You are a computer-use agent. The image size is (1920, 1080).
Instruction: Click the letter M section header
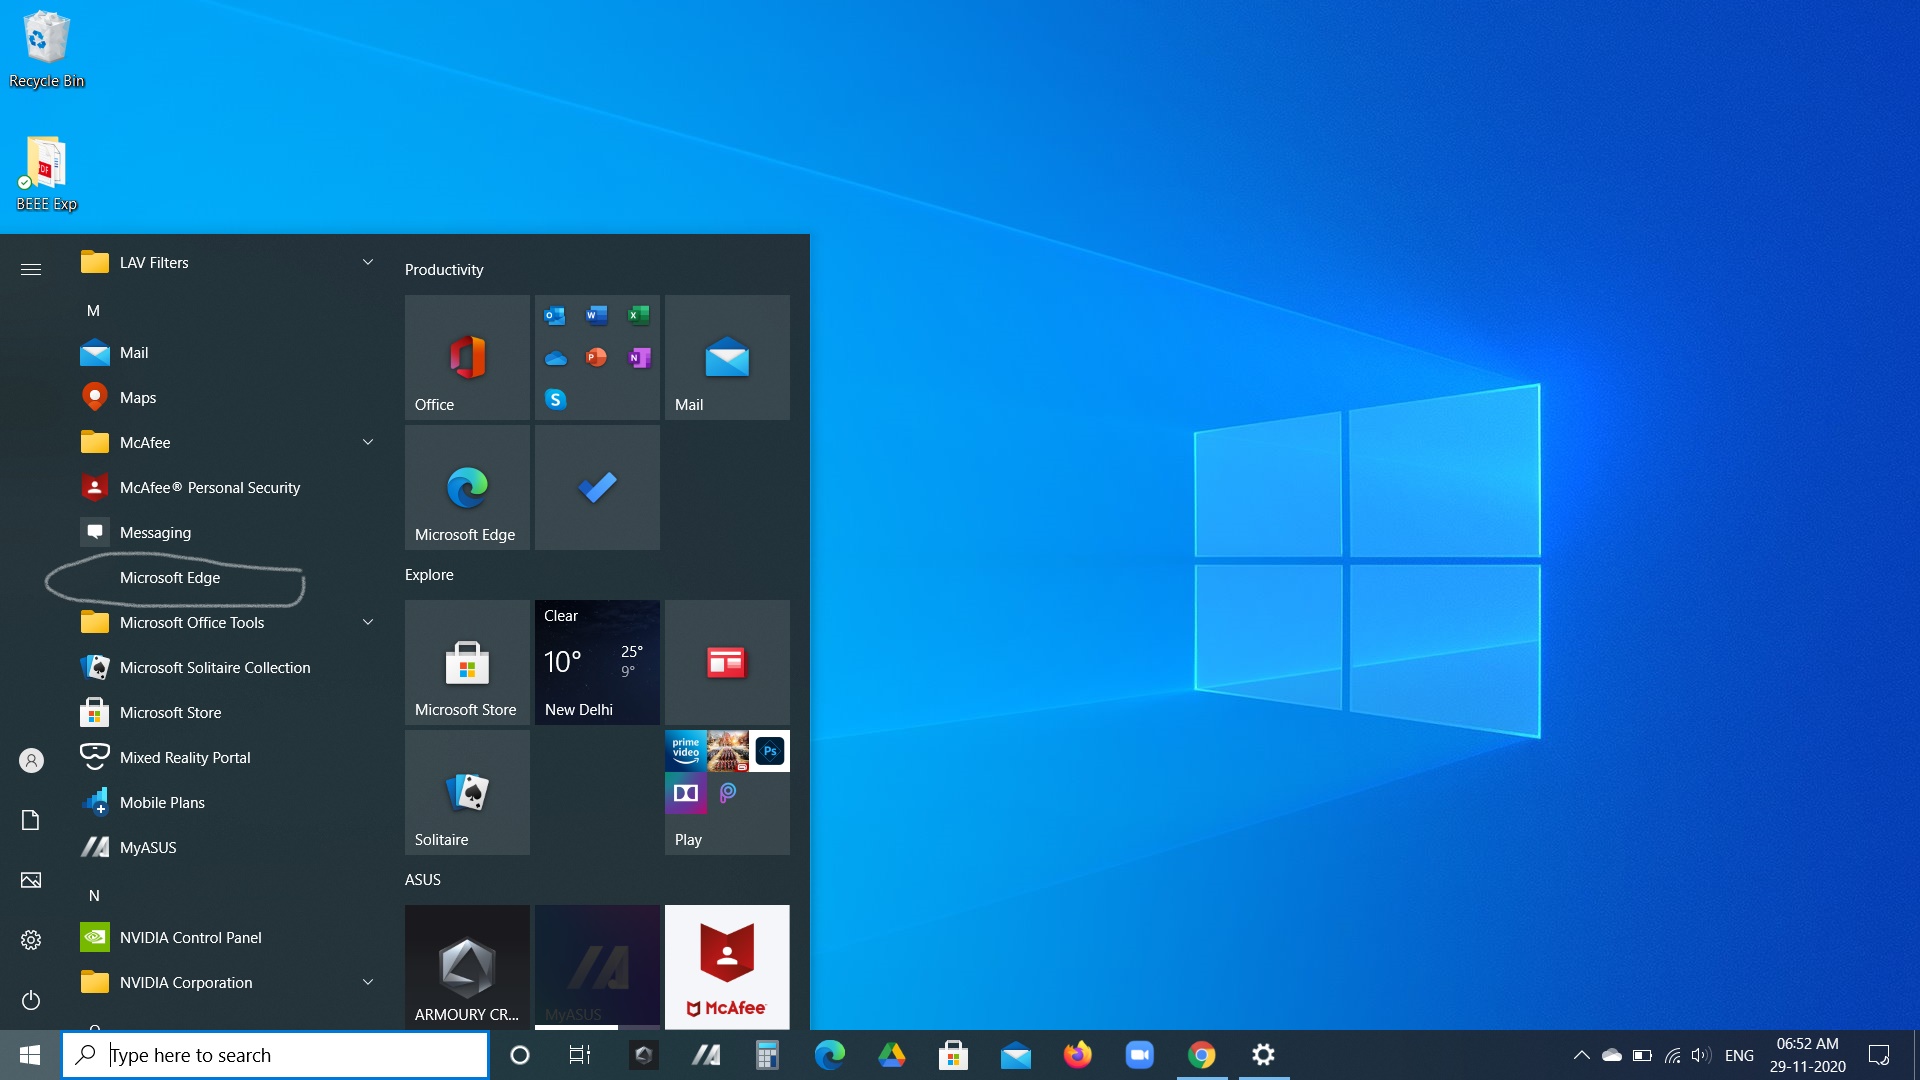tap(93, 310)
